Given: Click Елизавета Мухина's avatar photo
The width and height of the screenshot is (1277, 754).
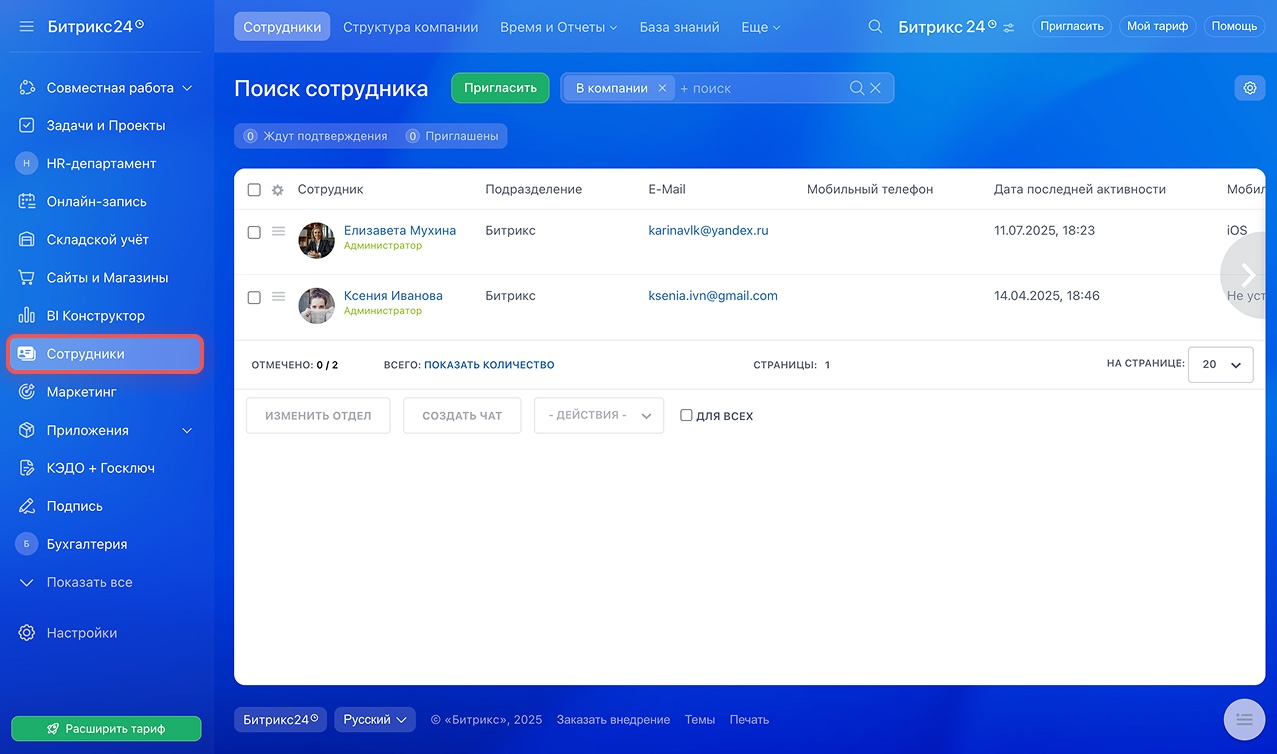Looking at the screenshot, I should point(317,240).
